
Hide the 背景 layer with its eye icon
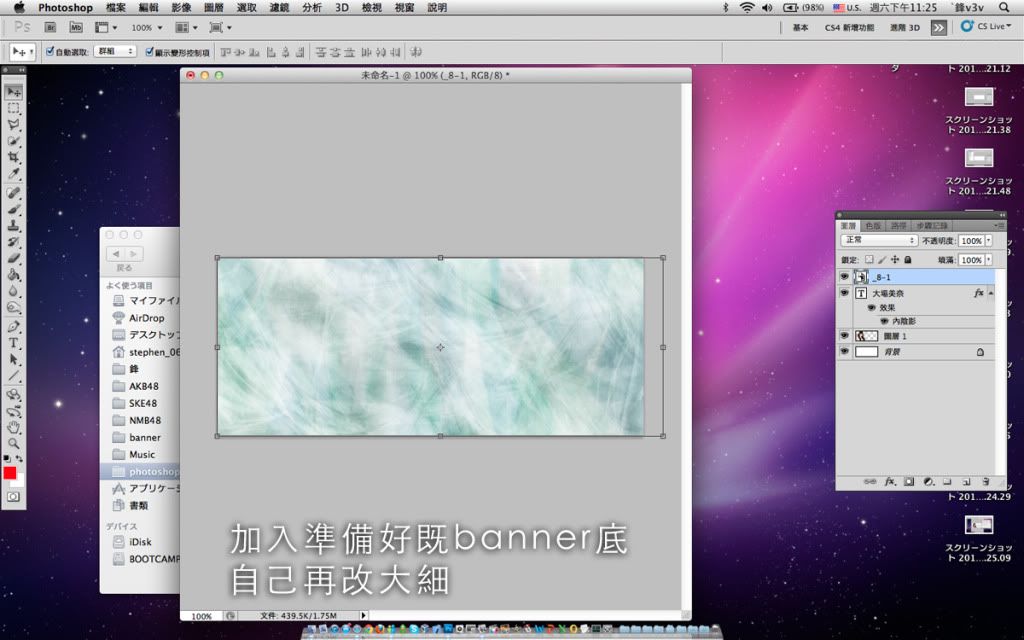point(844,352)
